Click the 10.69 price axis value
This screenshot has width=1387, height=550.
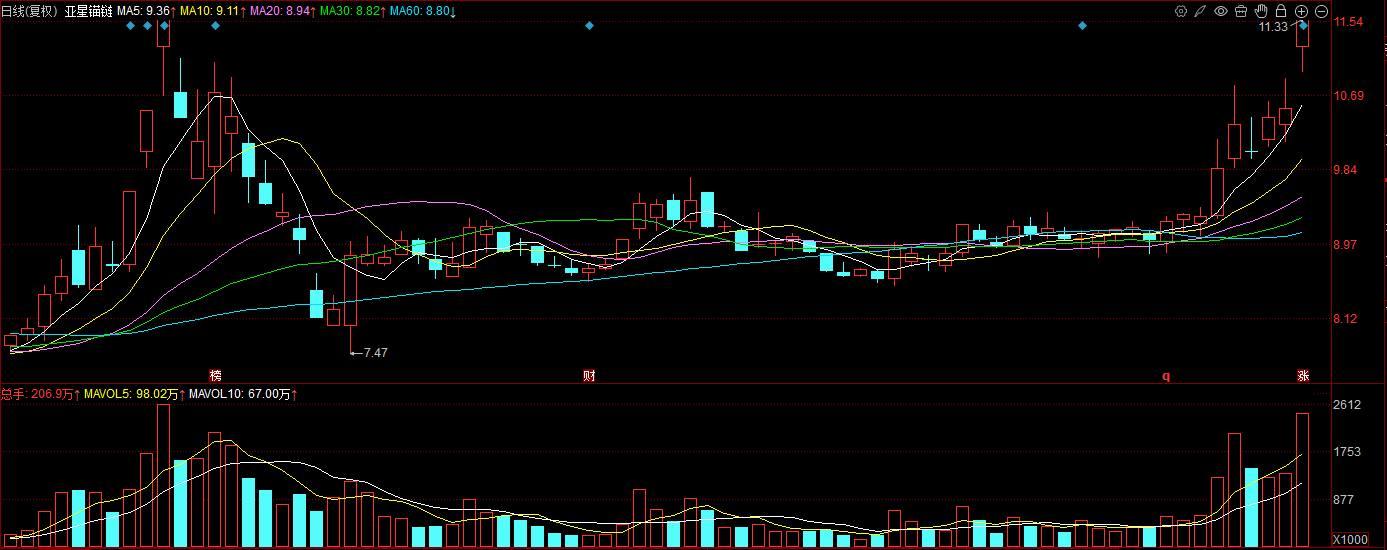(1349, 95)
